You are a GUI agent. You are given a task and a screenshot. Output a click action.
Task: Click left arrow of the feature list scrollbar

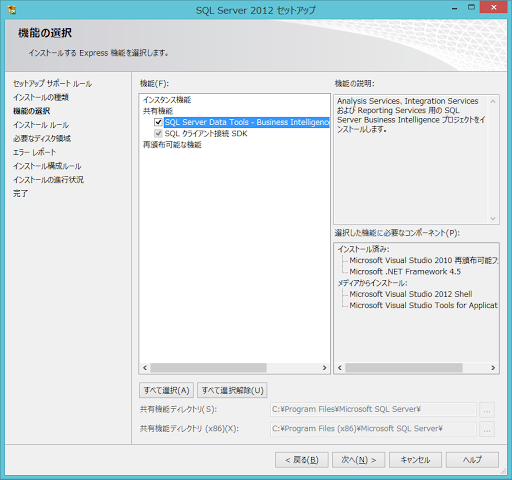145,368
